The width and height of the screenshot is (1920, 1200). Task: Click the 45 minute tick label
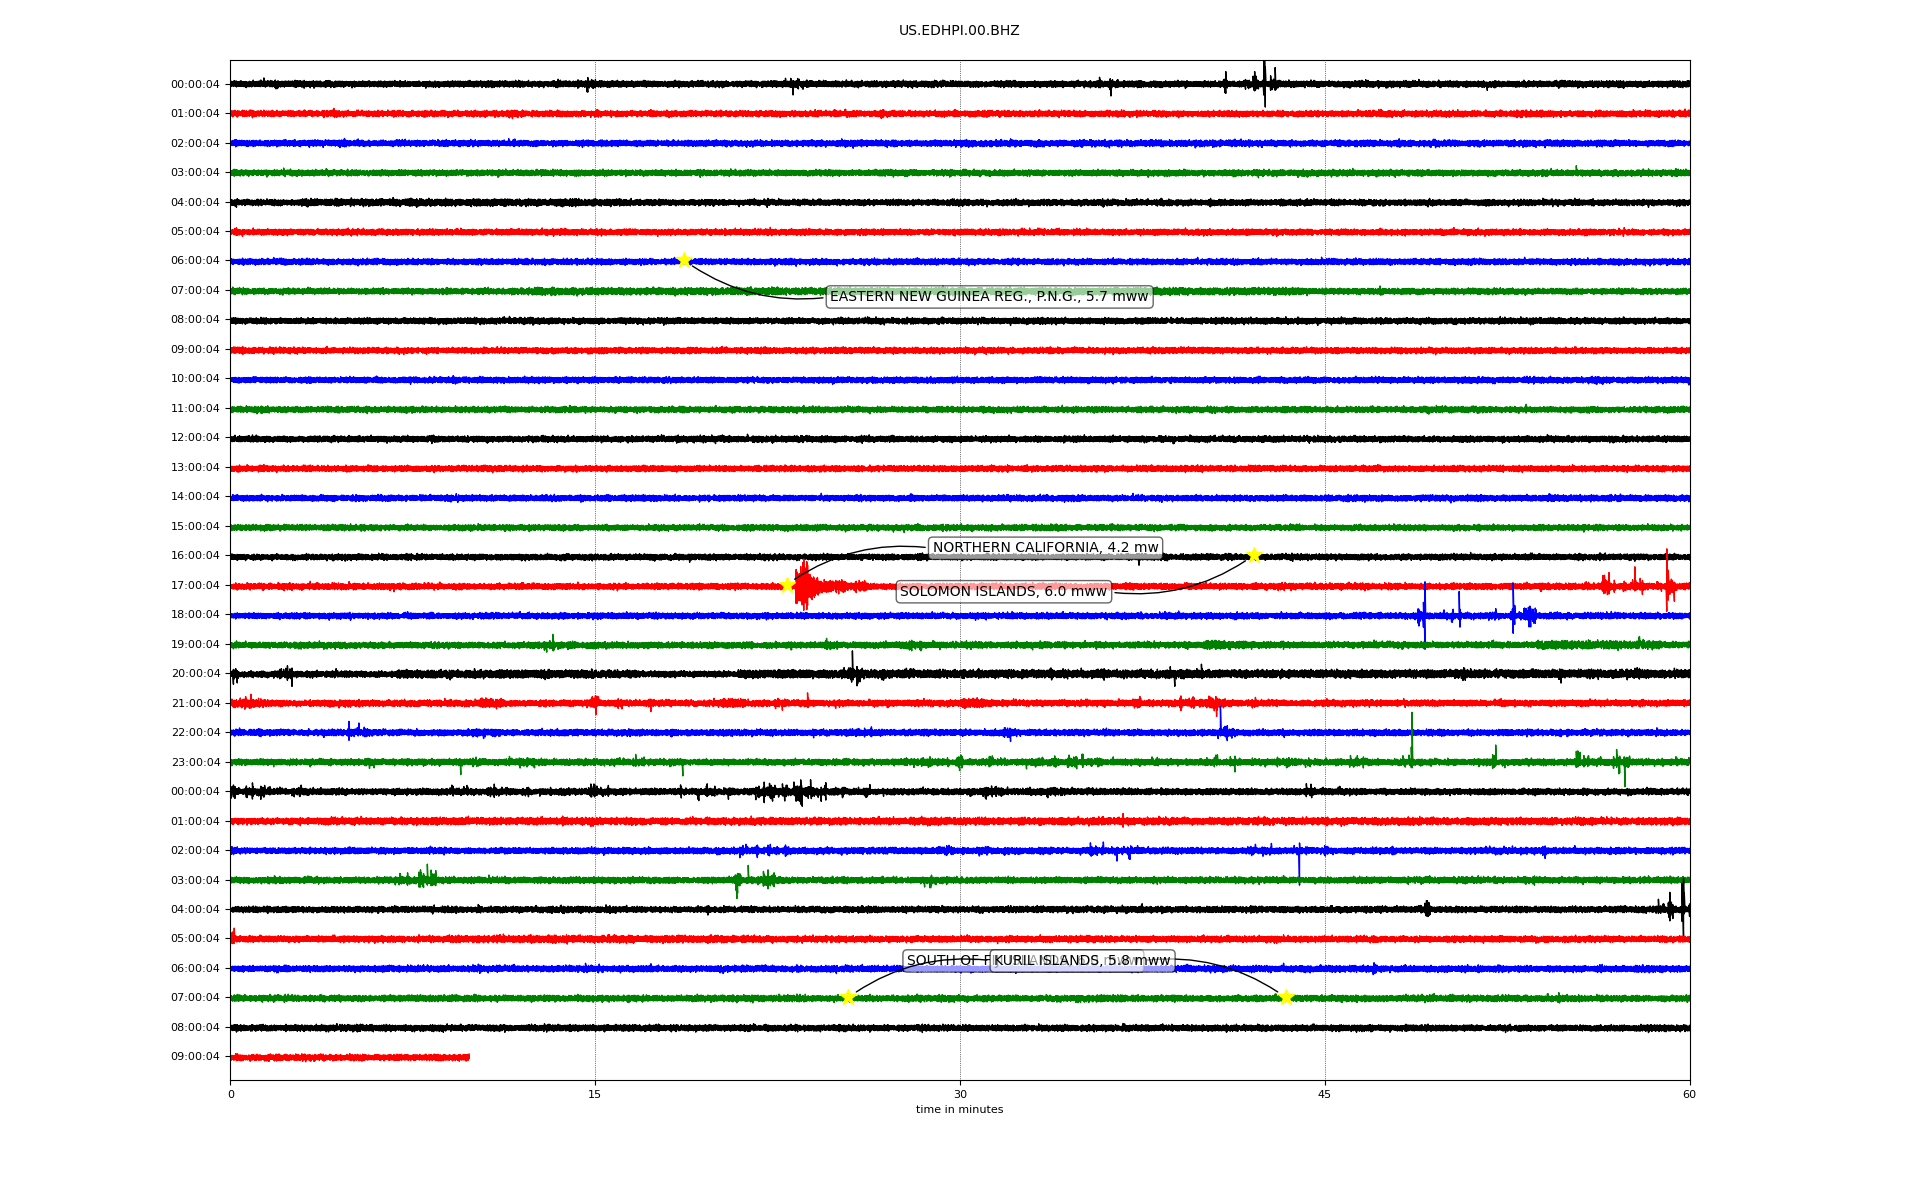1325,1095
